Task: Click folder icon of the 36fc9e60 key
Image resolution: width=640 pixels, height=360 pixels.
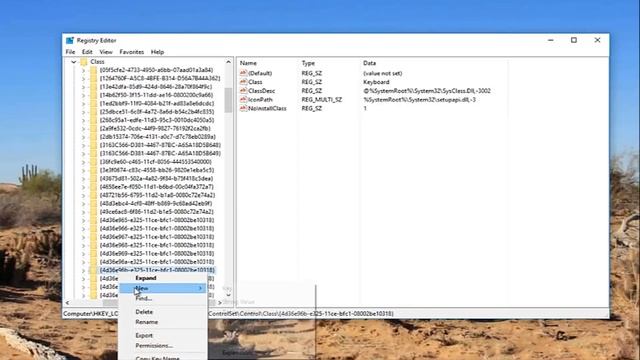Action: (x=93, y=162)
